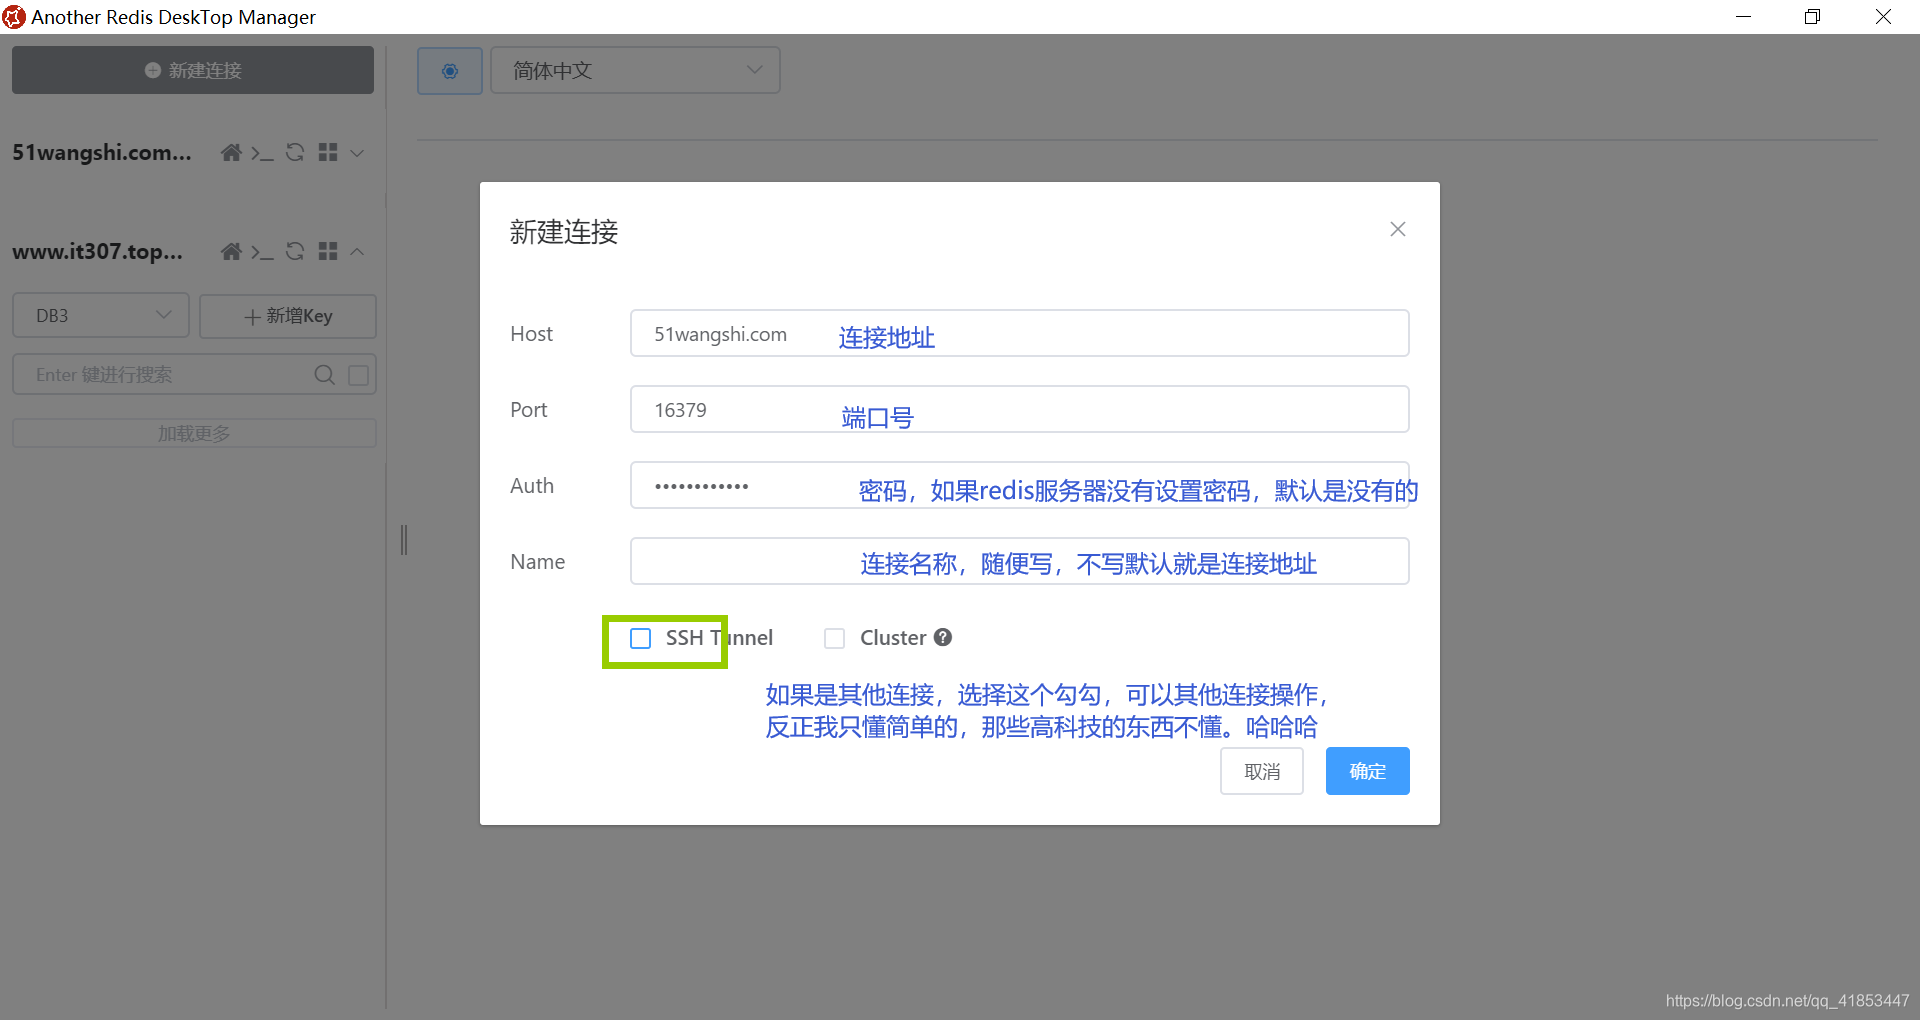
Task: Click the Name input field
Action: point(1020,562)
